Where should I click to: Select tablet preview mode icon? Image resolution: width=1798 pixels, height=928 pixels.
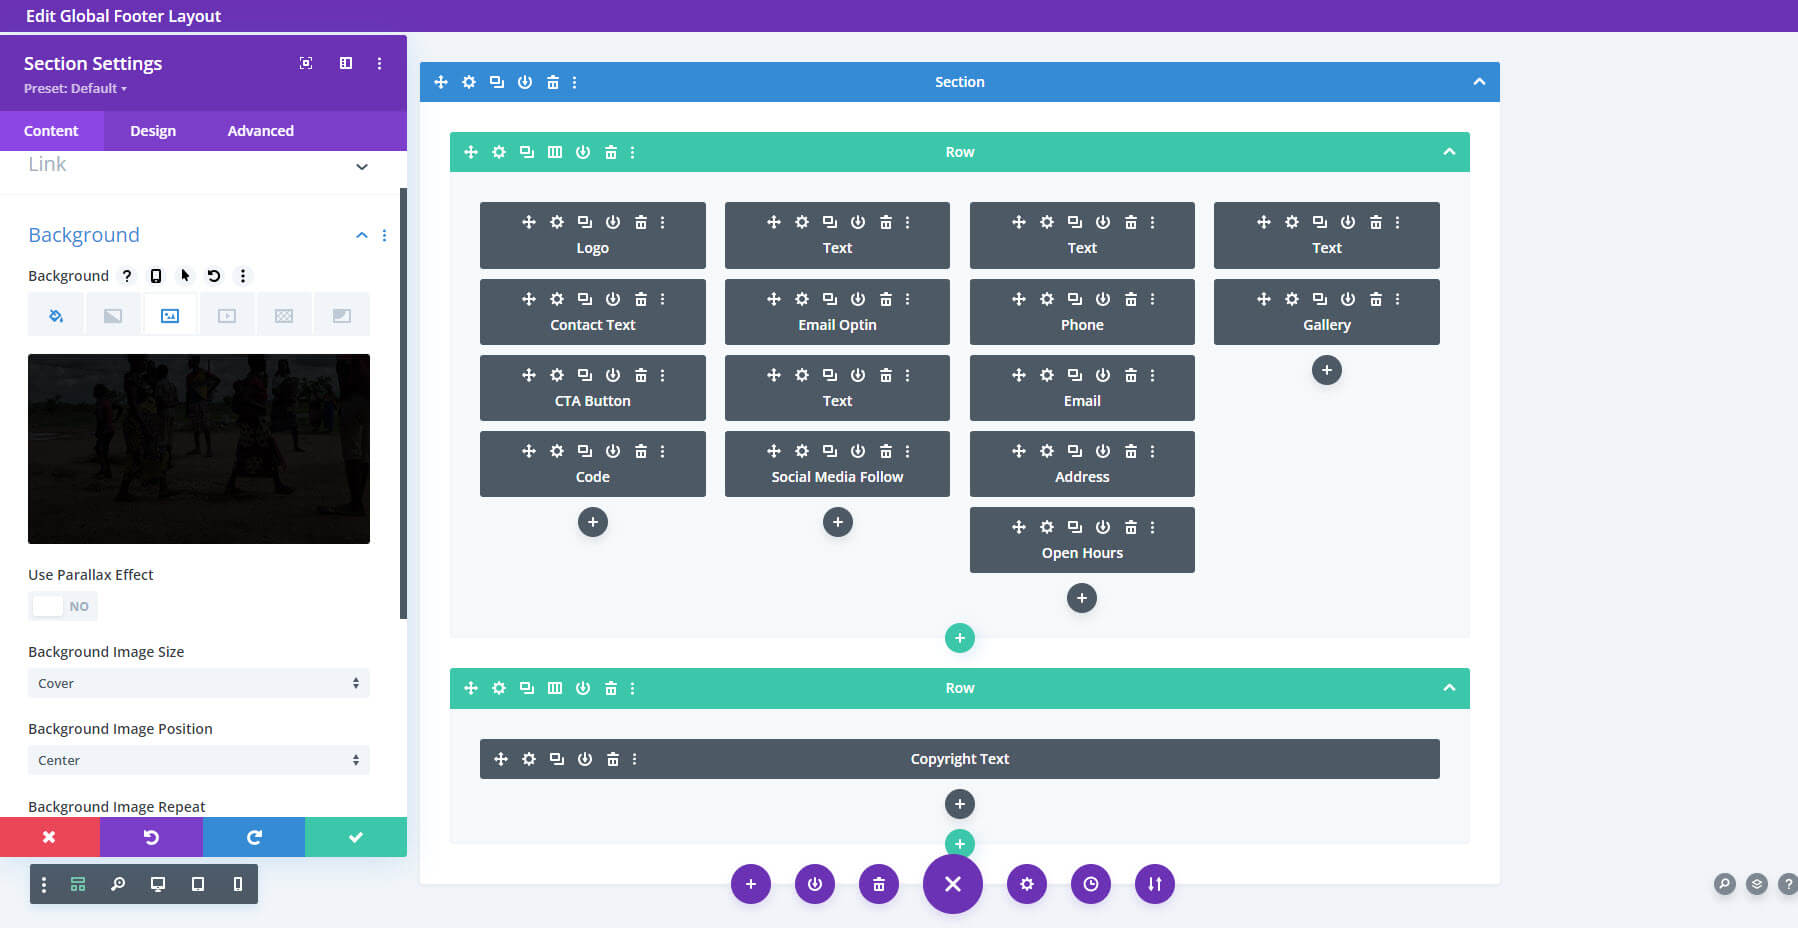point(197,884)
